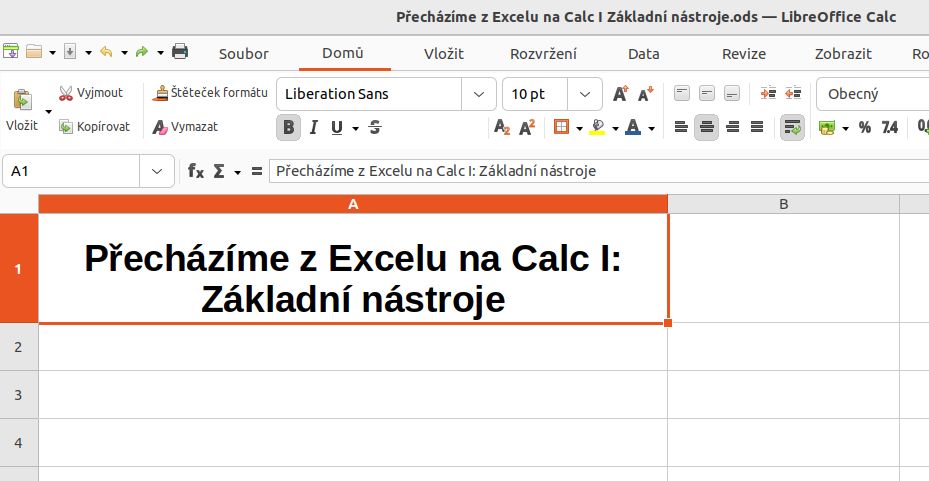The height and width of the screenshot is (481, 929).
Task: Undo the last action
Action: tap(106, 52)
